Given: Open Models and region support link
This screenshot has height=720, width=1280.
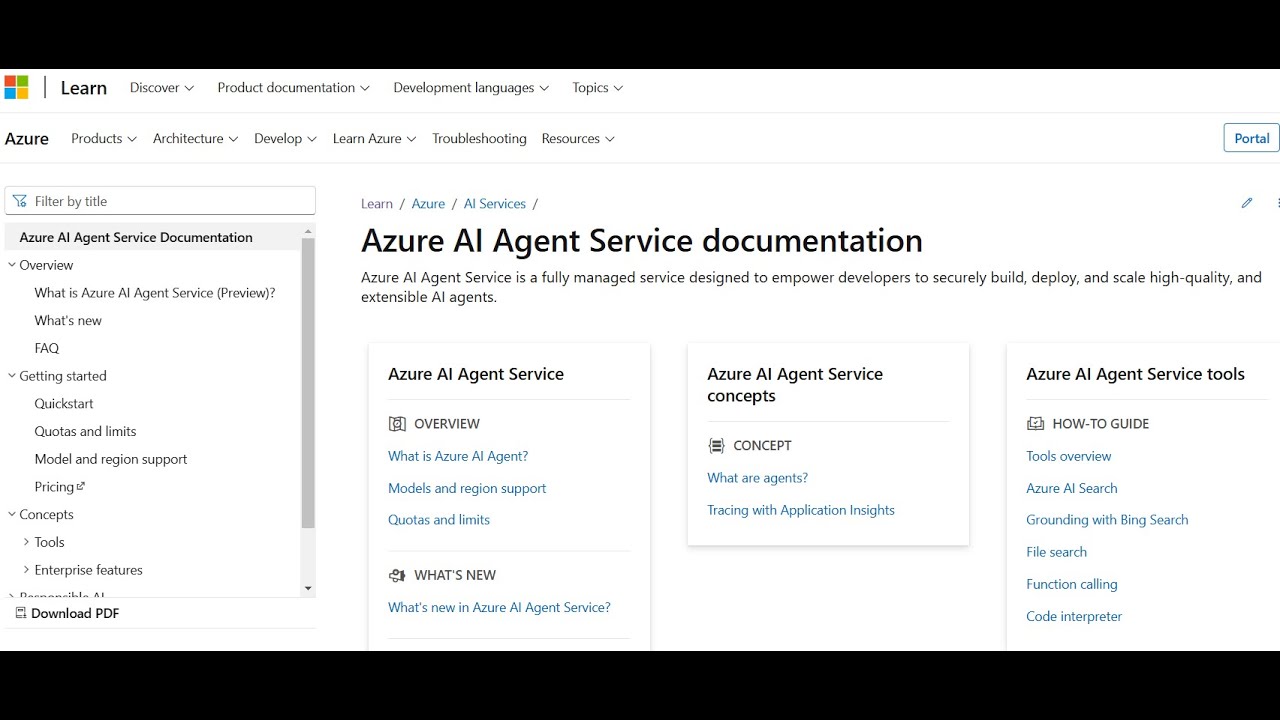Looking at the screenshot, I should tap(467, 488).
